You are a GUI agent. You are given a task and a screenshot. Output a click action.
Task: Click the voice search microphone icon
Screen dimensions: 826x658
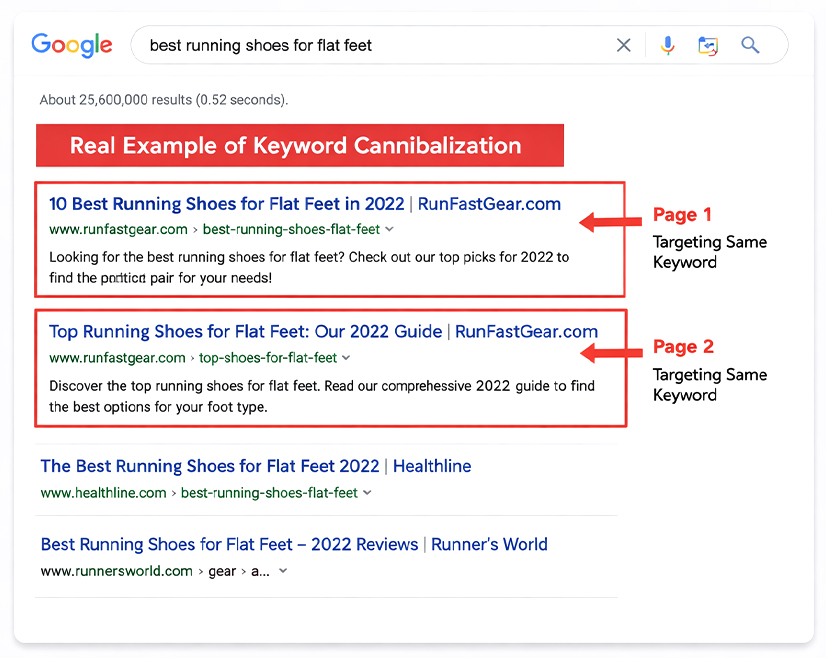click(x=667, y=45)
